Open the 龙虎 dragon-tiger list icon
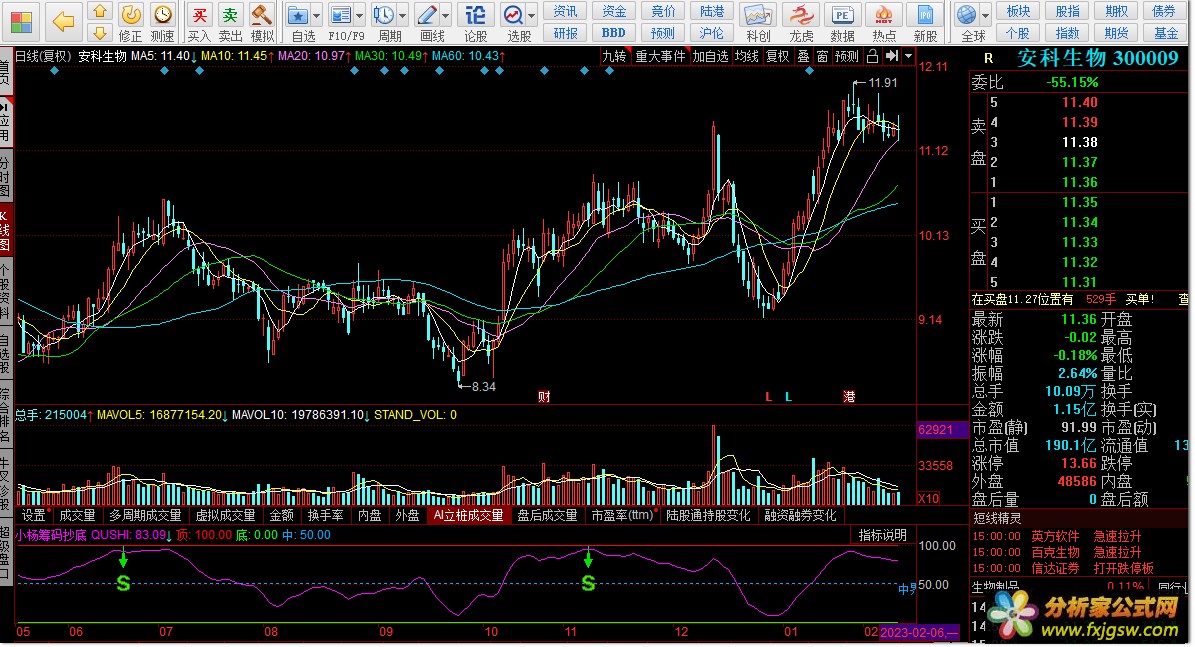This screenshot has height=647, width=1195. click(801, 22)
